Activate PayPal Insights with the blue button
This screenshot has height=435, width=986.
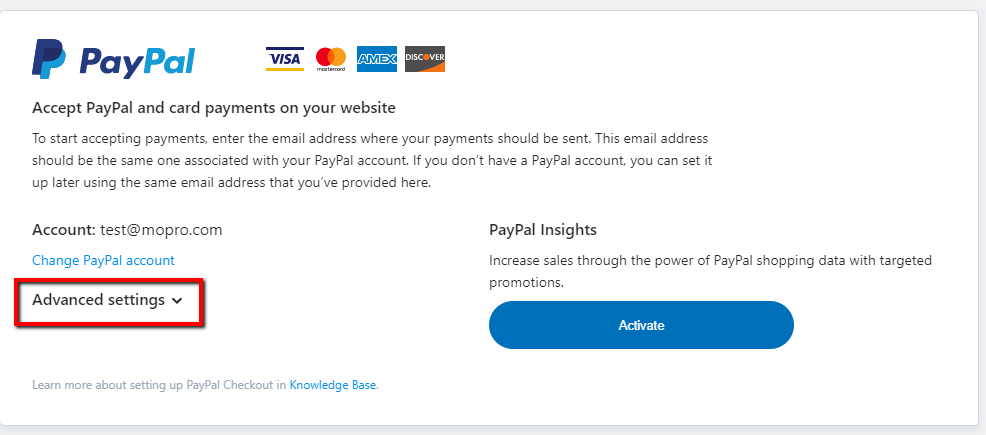(641, 325)
